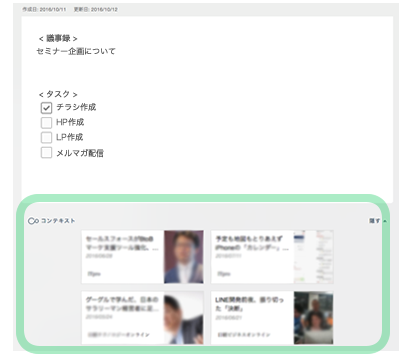Tick the LP作成 checkbox

[46, 137]
